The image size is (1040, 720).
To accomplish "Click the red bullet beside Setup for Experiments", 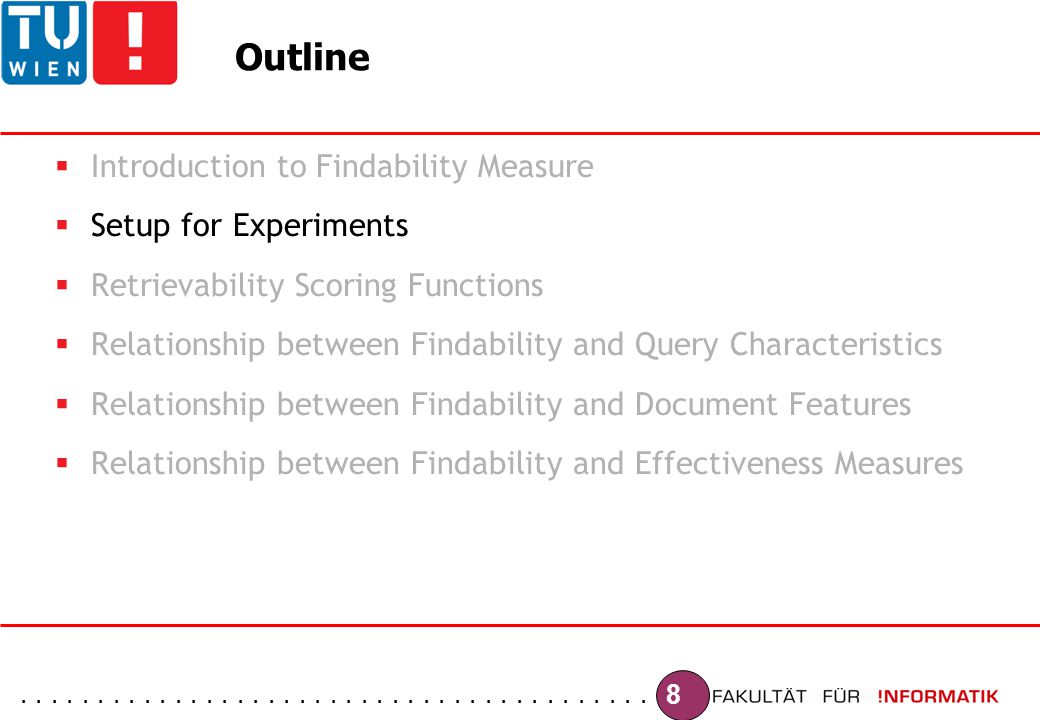I will click(62, 225).
